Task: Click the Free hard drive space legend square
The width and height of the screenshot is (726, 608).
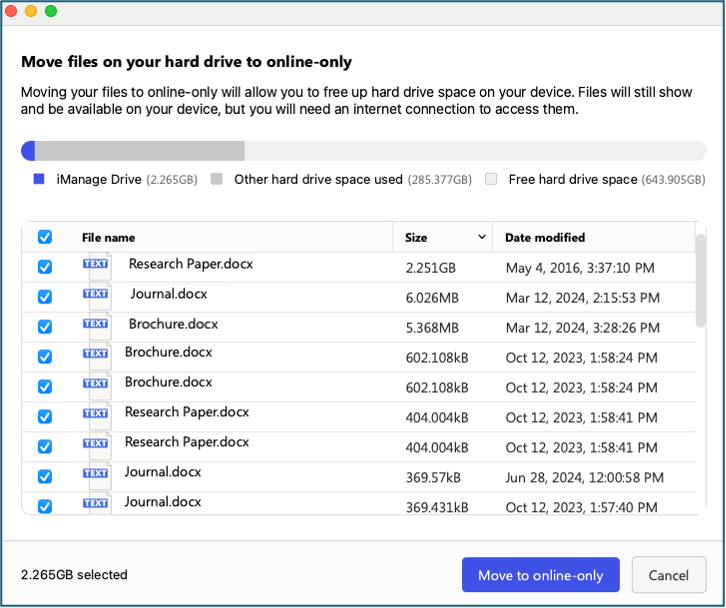Action: pos(491,179)
